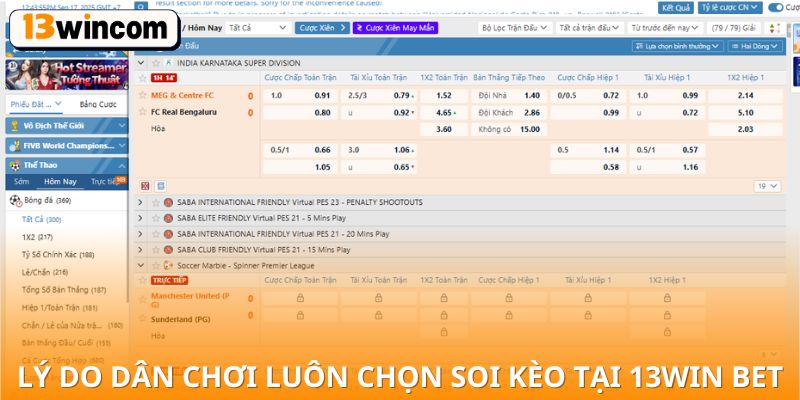Click the FIVB World Championship icon
This screenshot has height=400, width=800.
click(15, 145)
